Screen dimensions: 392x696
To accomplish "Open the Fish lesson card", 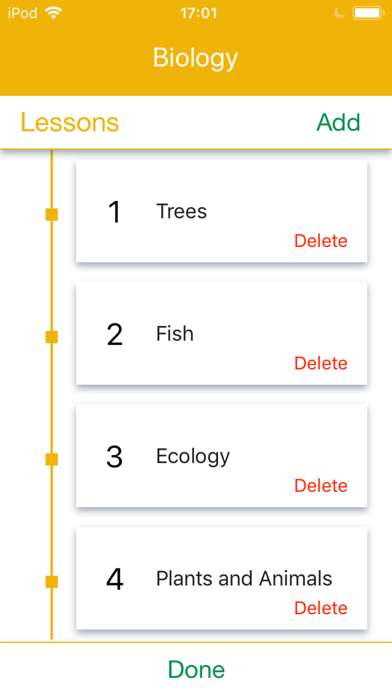I will coord(222,333).
